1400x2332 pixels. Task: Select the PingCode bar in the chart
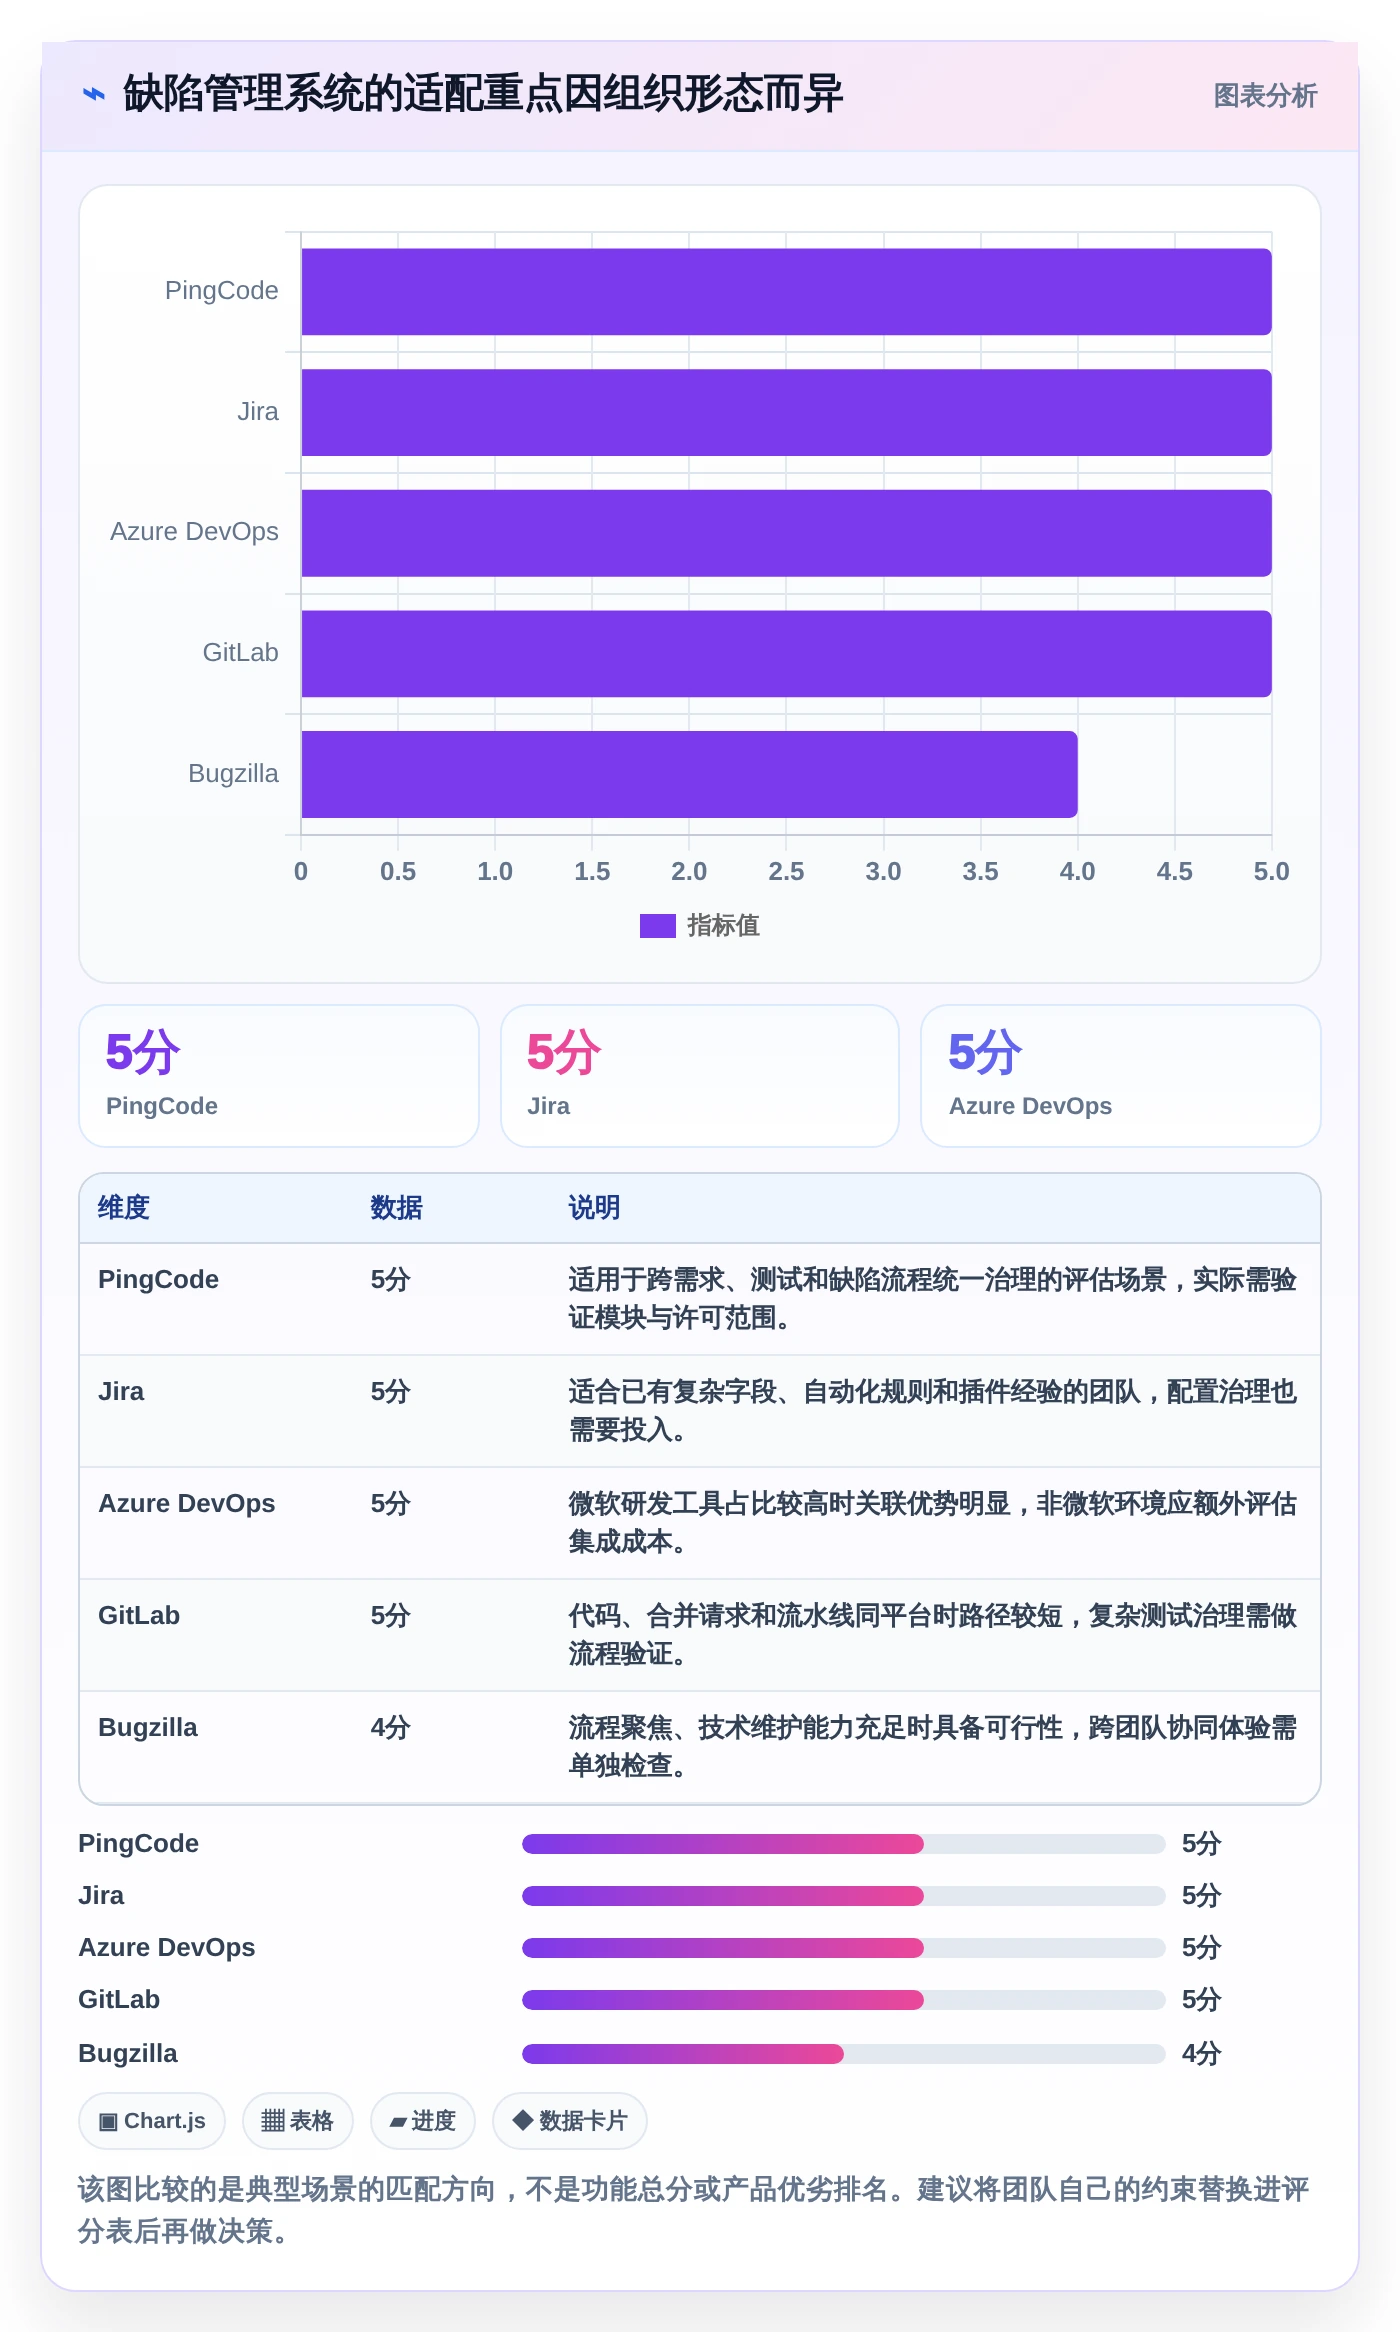point(786,292)
